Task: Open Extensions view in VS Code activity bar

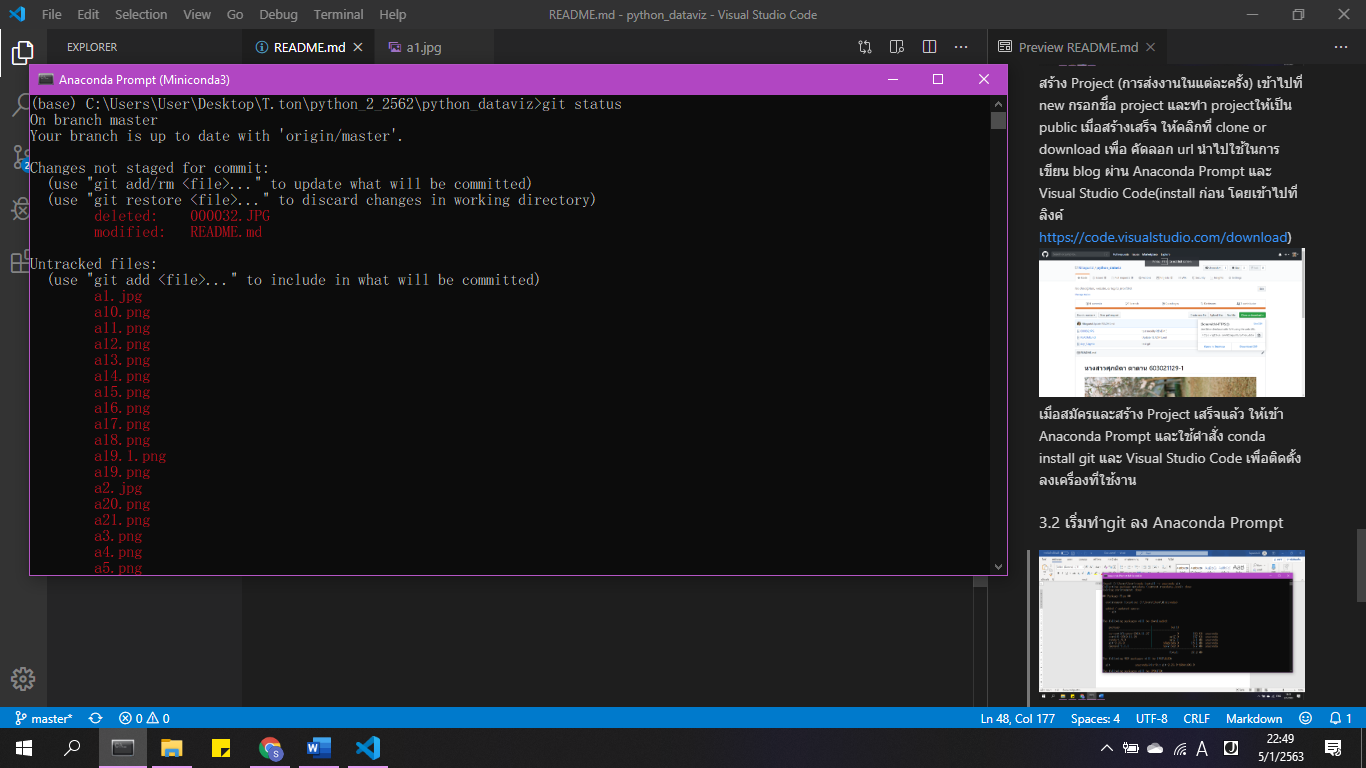Action: pyautogui.click(x=20, y=262)
